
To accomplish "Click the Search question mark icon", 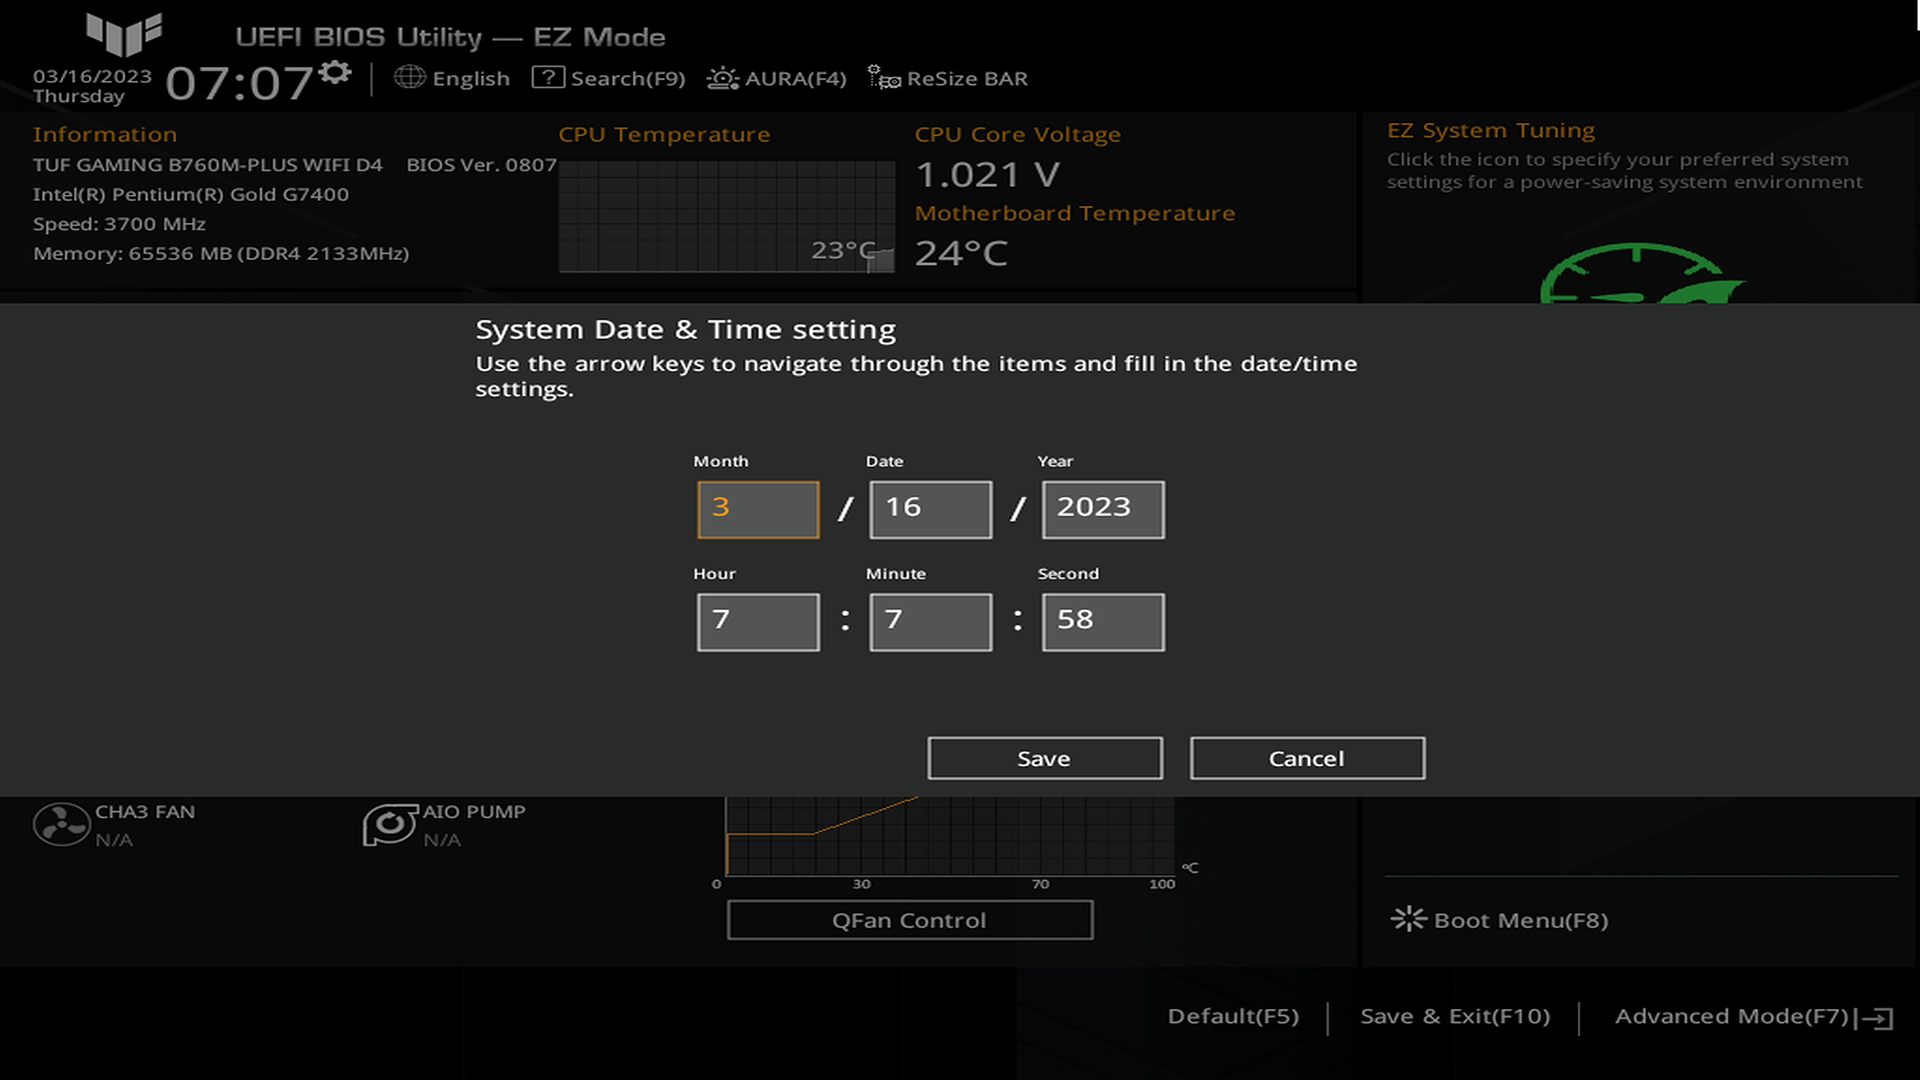I will coord(548,77).
